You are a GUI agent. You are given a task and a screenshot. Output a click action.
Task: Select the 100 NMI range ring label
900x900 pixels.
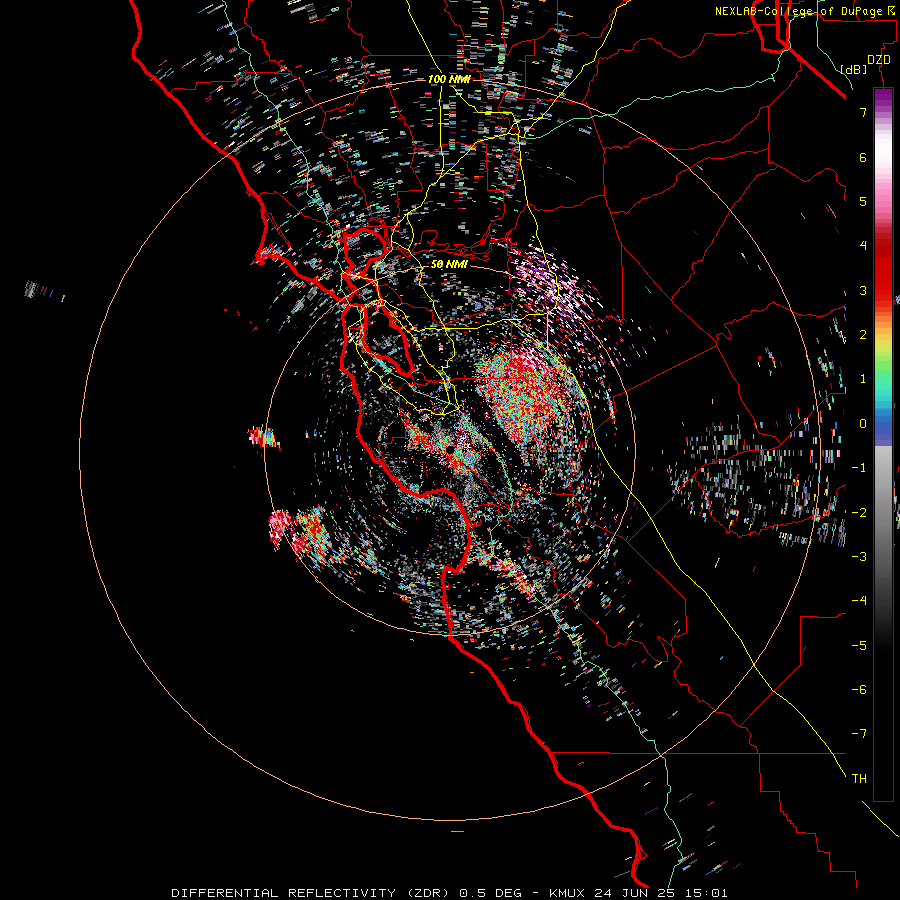coord(449,79)
